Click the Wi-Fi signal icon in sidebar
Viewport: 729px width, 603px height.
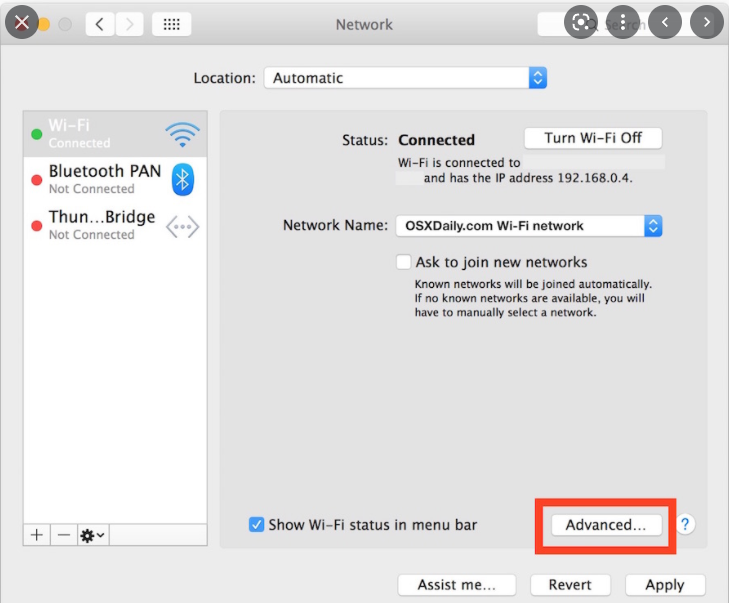click(x=182, y=134)
